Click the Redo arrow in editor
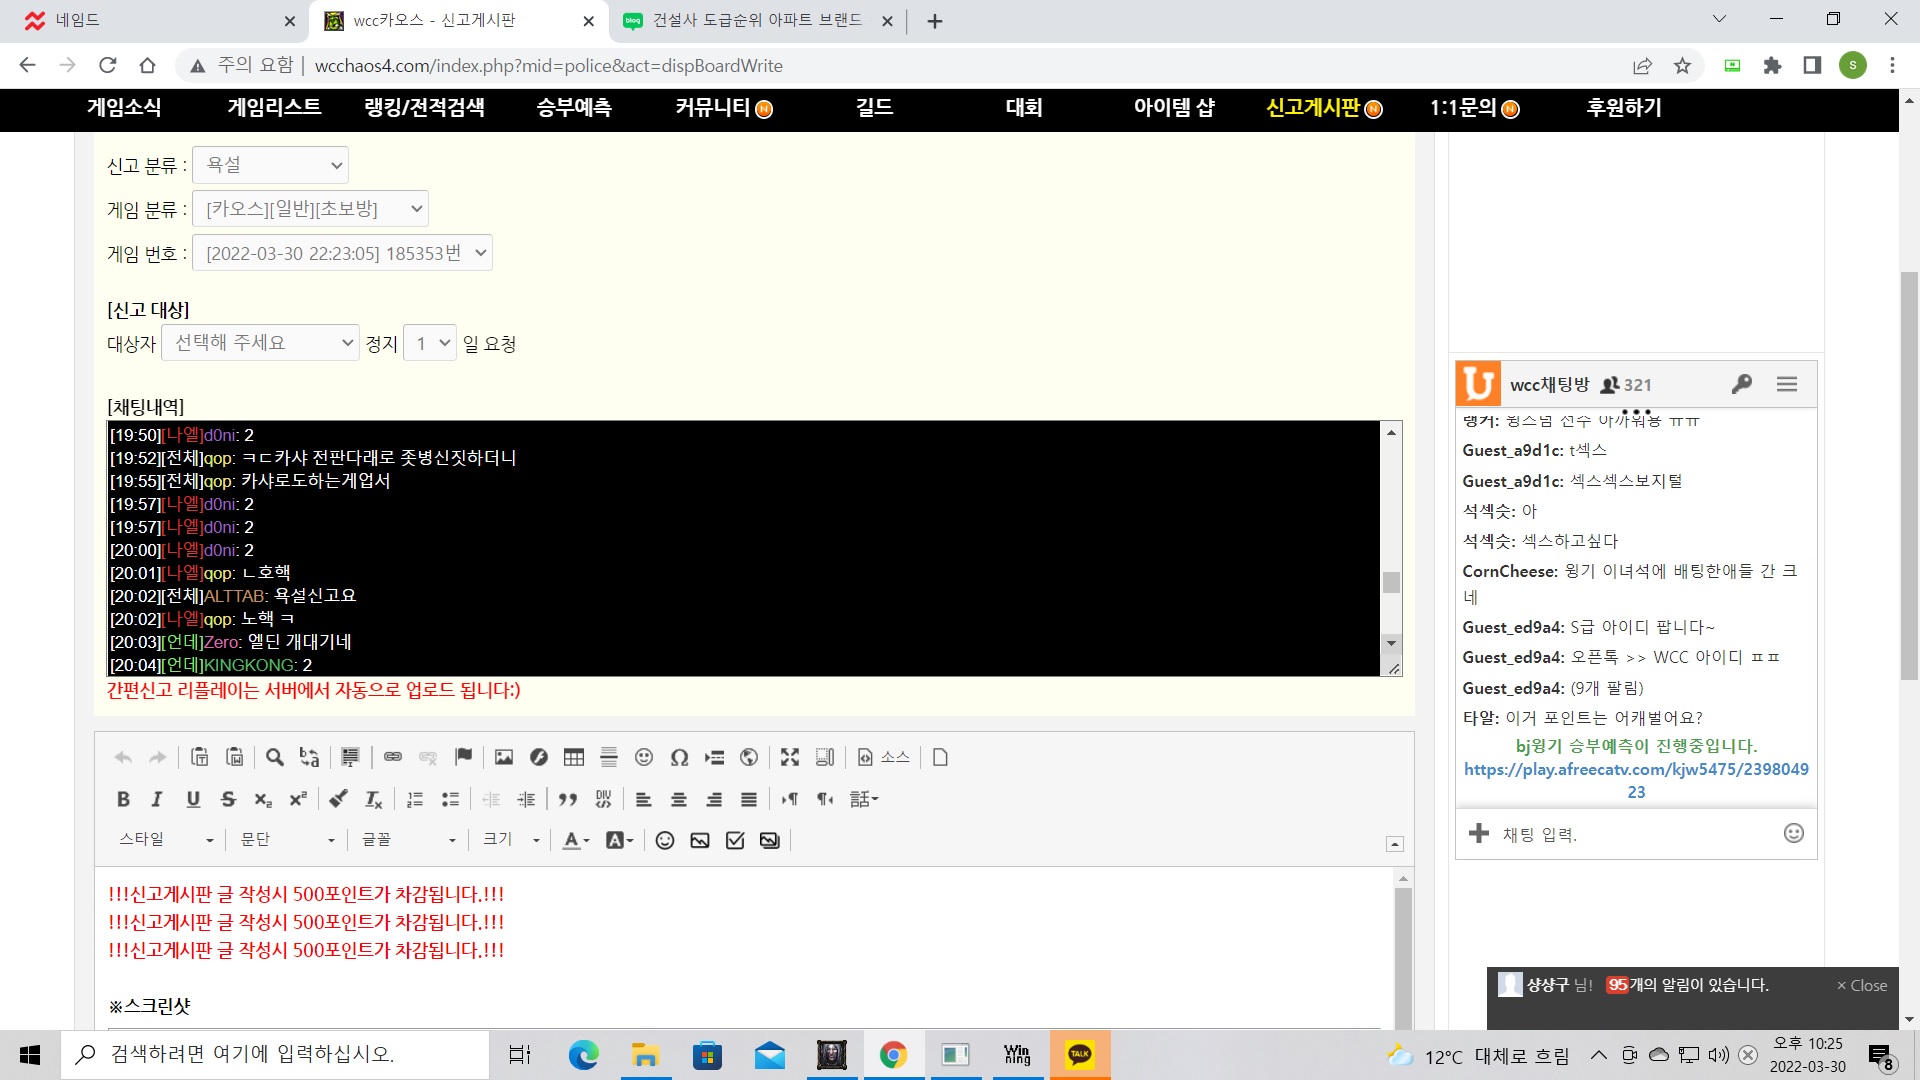The image size is (1920, 1080). 157,757
